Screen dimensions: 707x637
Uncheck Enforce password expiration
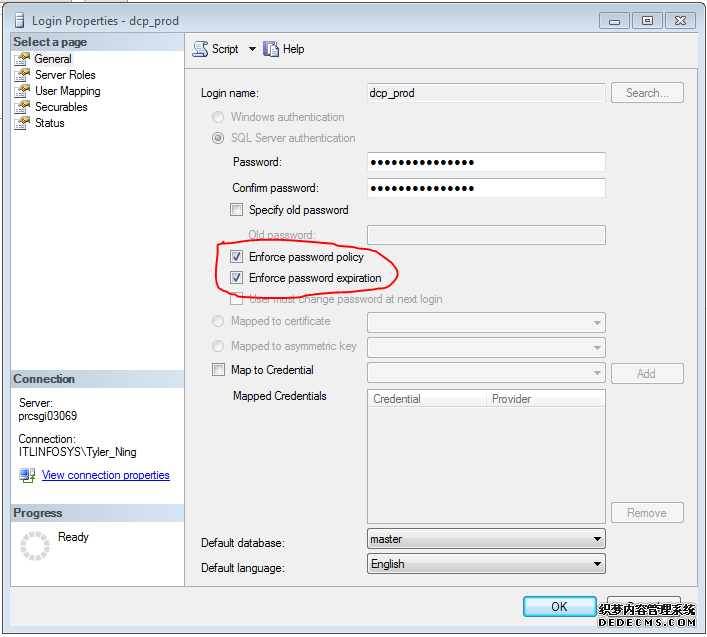(237, 278)
